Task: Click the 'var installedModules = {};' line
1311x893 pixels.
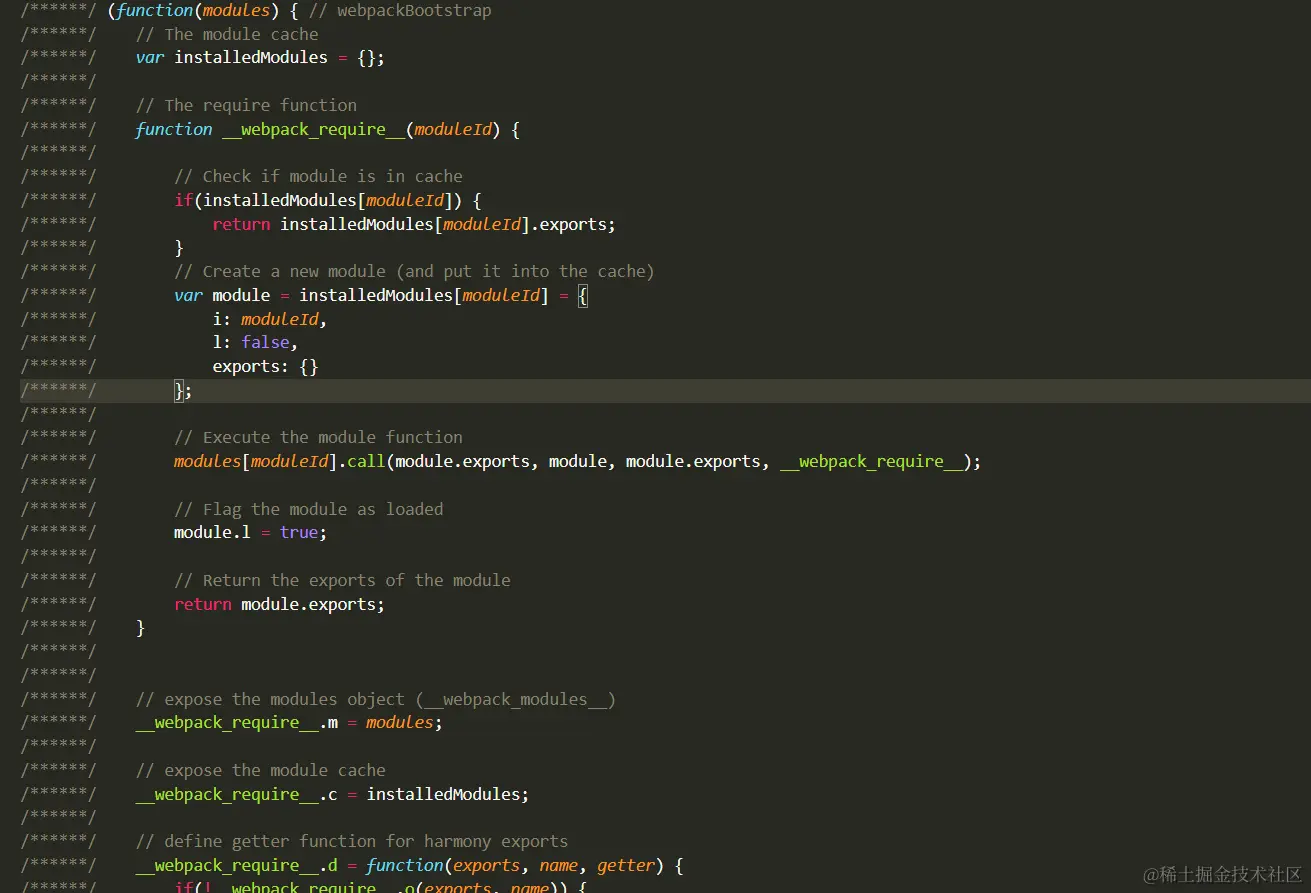Action: click(x=260, y=58)
